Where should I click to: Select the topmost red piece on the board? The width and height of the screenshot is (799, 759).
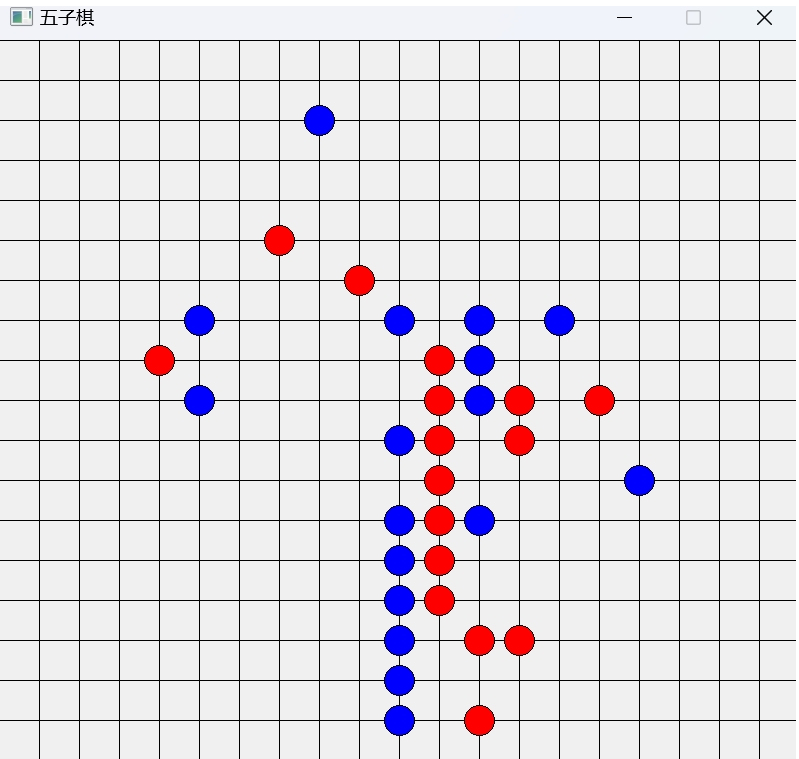(279, 240)
